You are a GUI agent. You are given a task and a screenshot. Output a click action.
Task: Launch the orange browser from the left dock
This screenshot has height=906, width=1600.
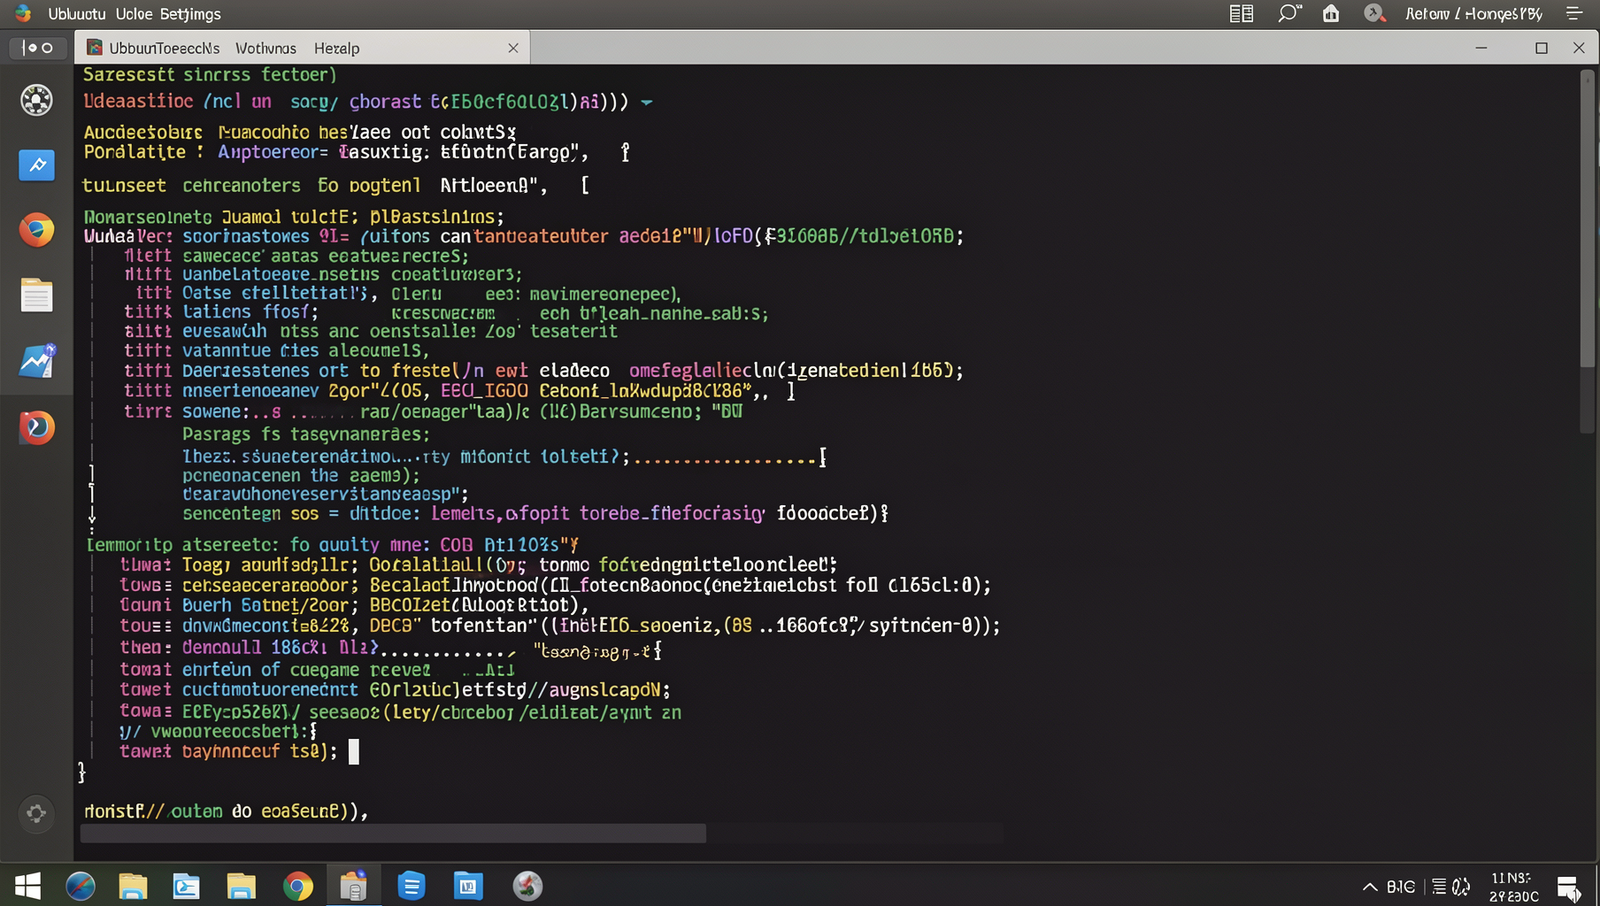37,230
